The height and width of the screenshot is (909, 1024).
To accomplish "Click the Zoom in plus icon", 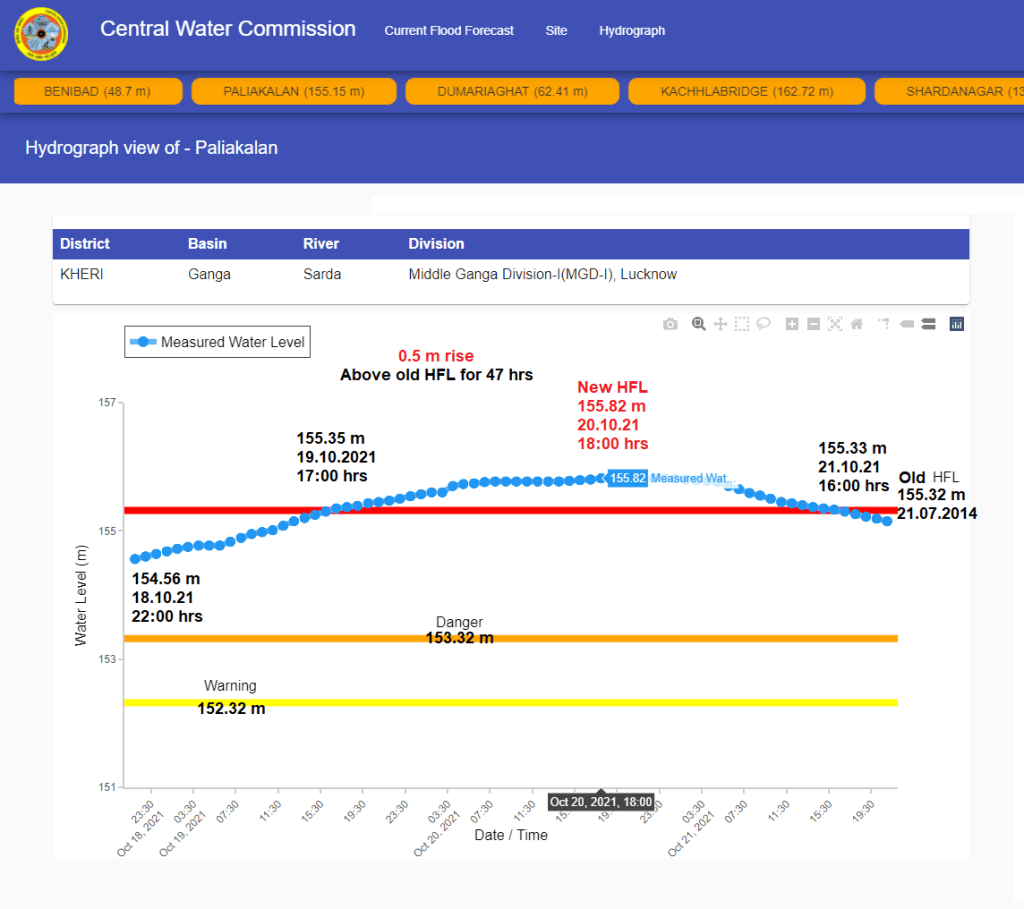I will (x=792, y=324).
